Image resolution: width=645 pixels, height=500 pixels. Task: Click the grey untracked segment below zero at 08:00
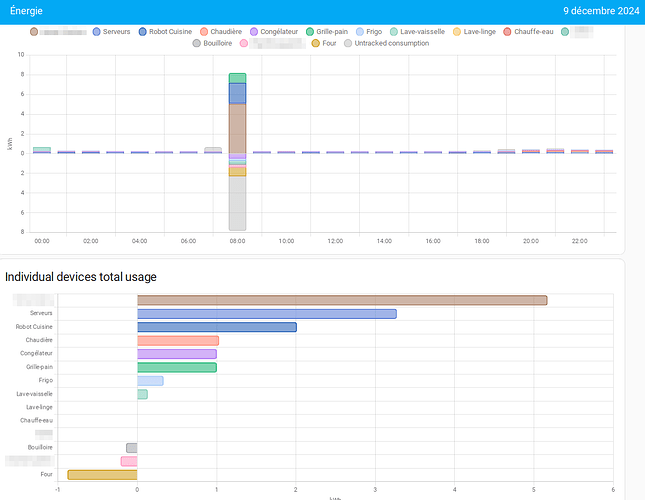point(237,203)
